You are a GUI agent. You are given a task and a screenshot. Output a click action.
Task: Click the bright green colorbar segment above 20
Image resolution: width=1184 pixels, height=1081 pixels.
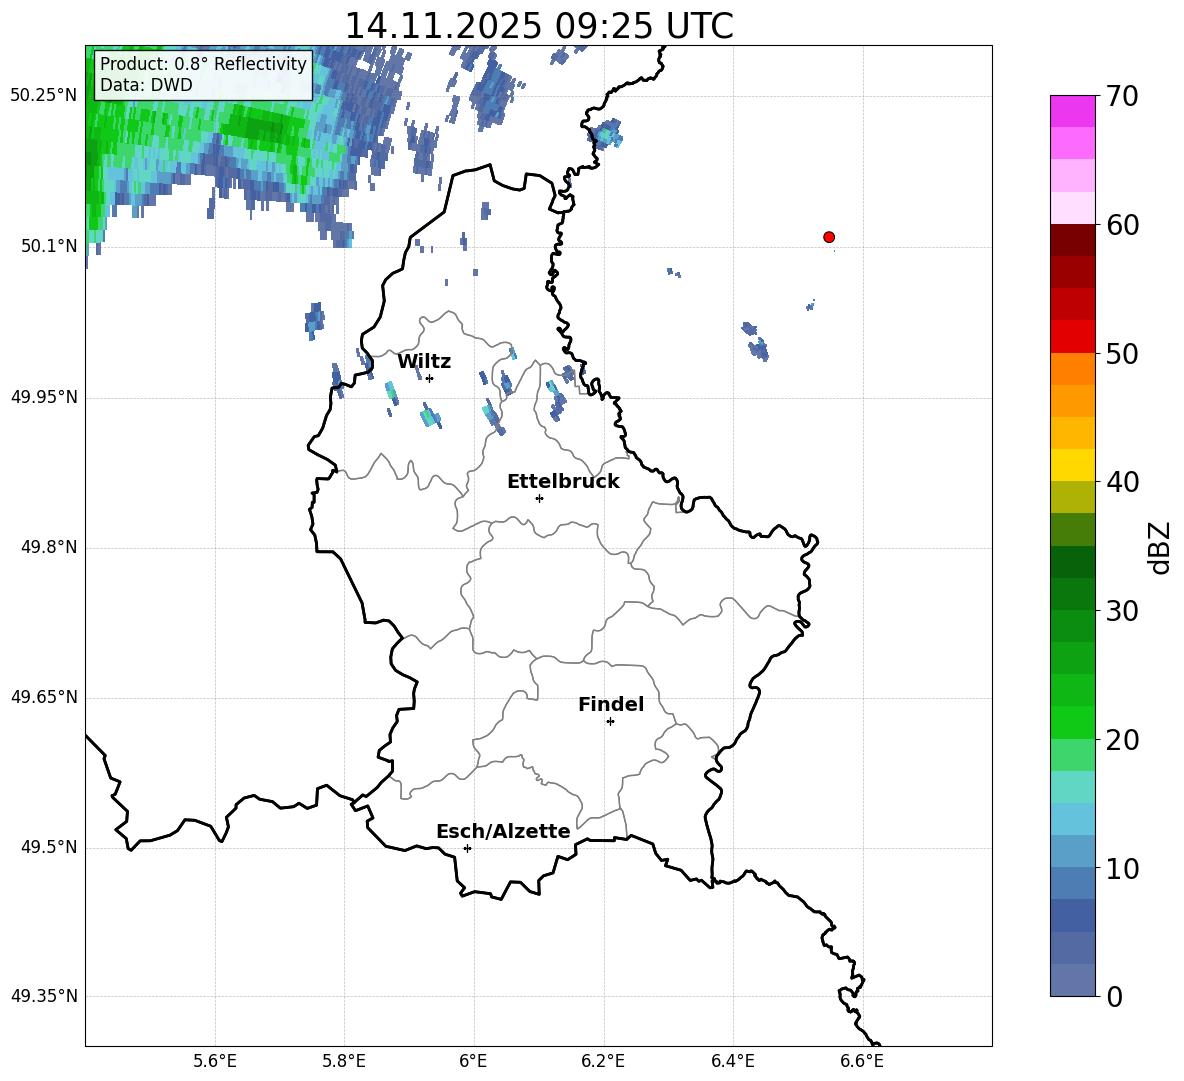1072,722
